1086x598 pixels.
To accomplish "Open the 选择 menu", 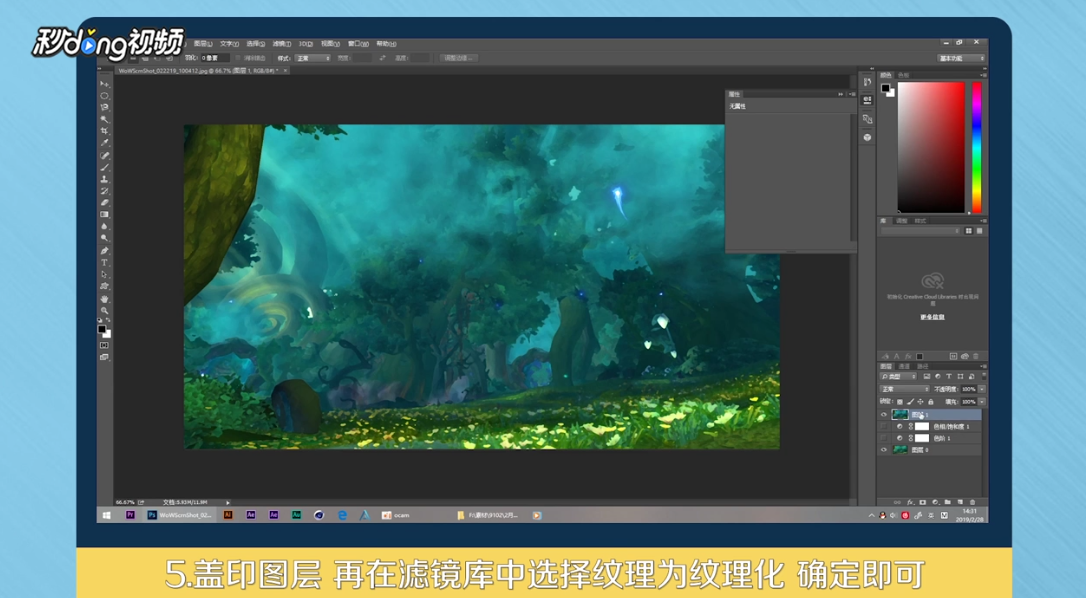I will pos(256,44).
